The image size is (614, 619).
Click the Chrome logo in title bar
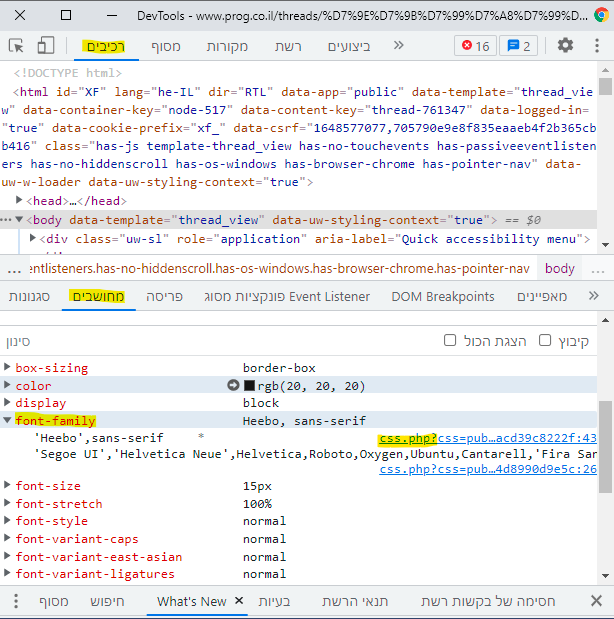click(601, 15)
